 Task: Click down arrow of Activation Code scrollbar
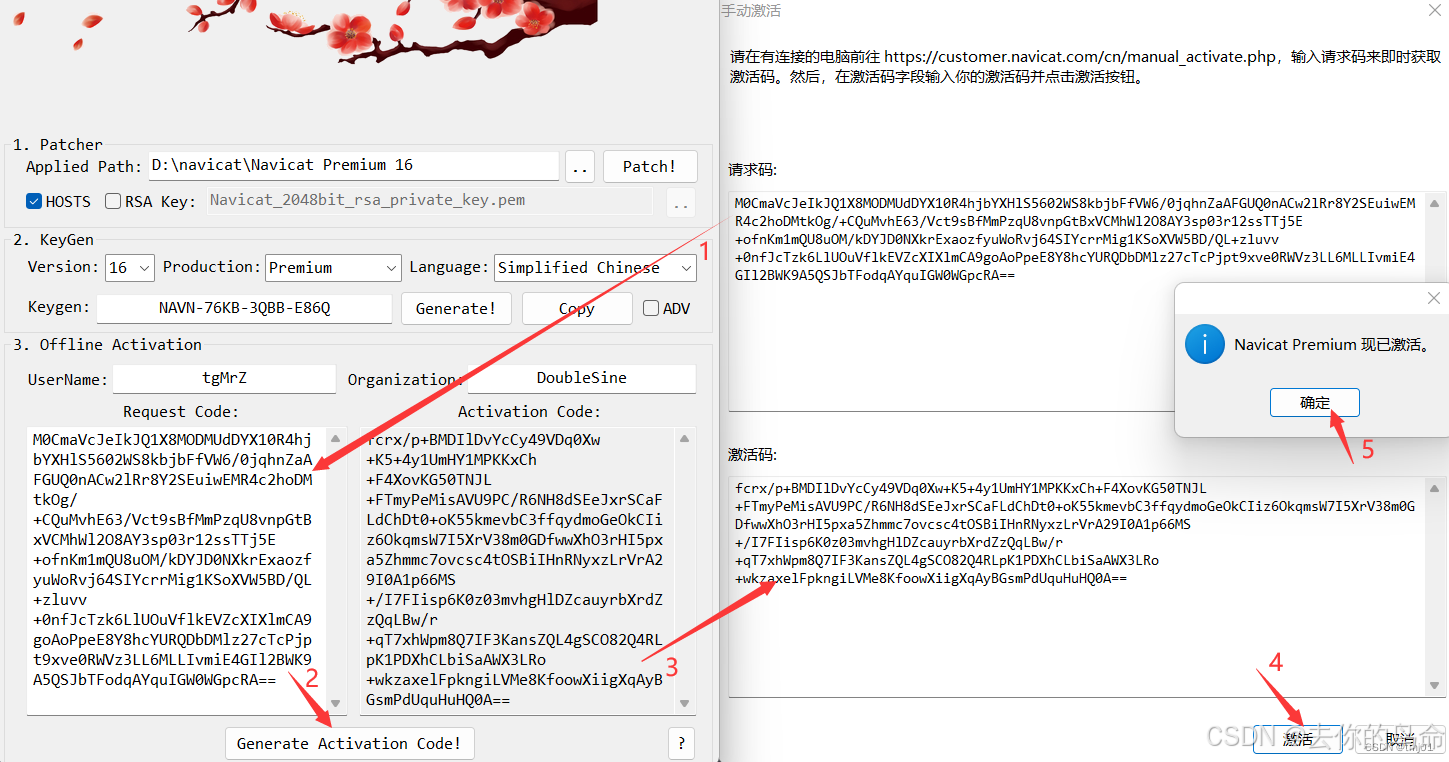[x=685, y=704]
